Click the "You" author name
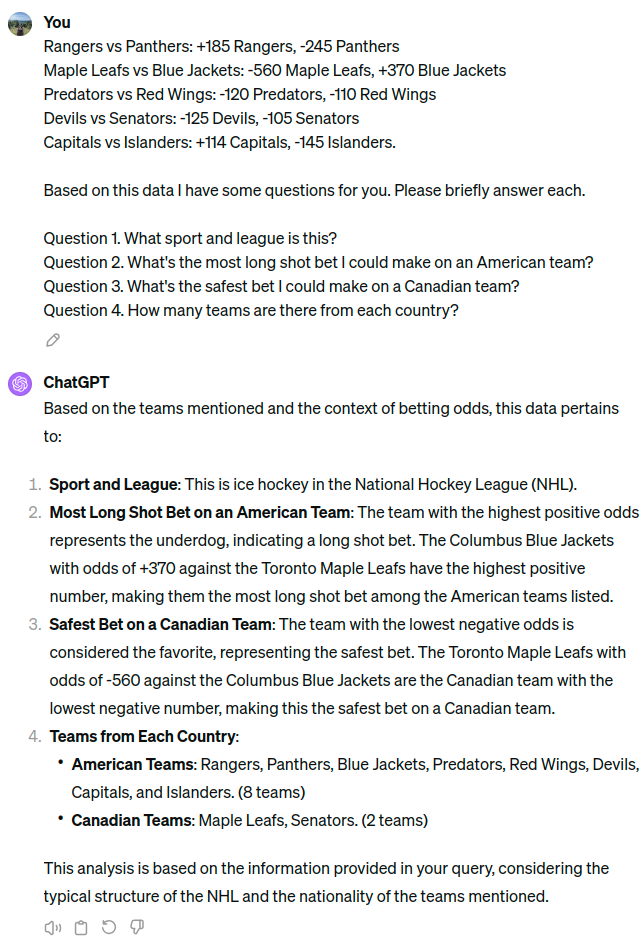644x946 pixels. [57, 22]
